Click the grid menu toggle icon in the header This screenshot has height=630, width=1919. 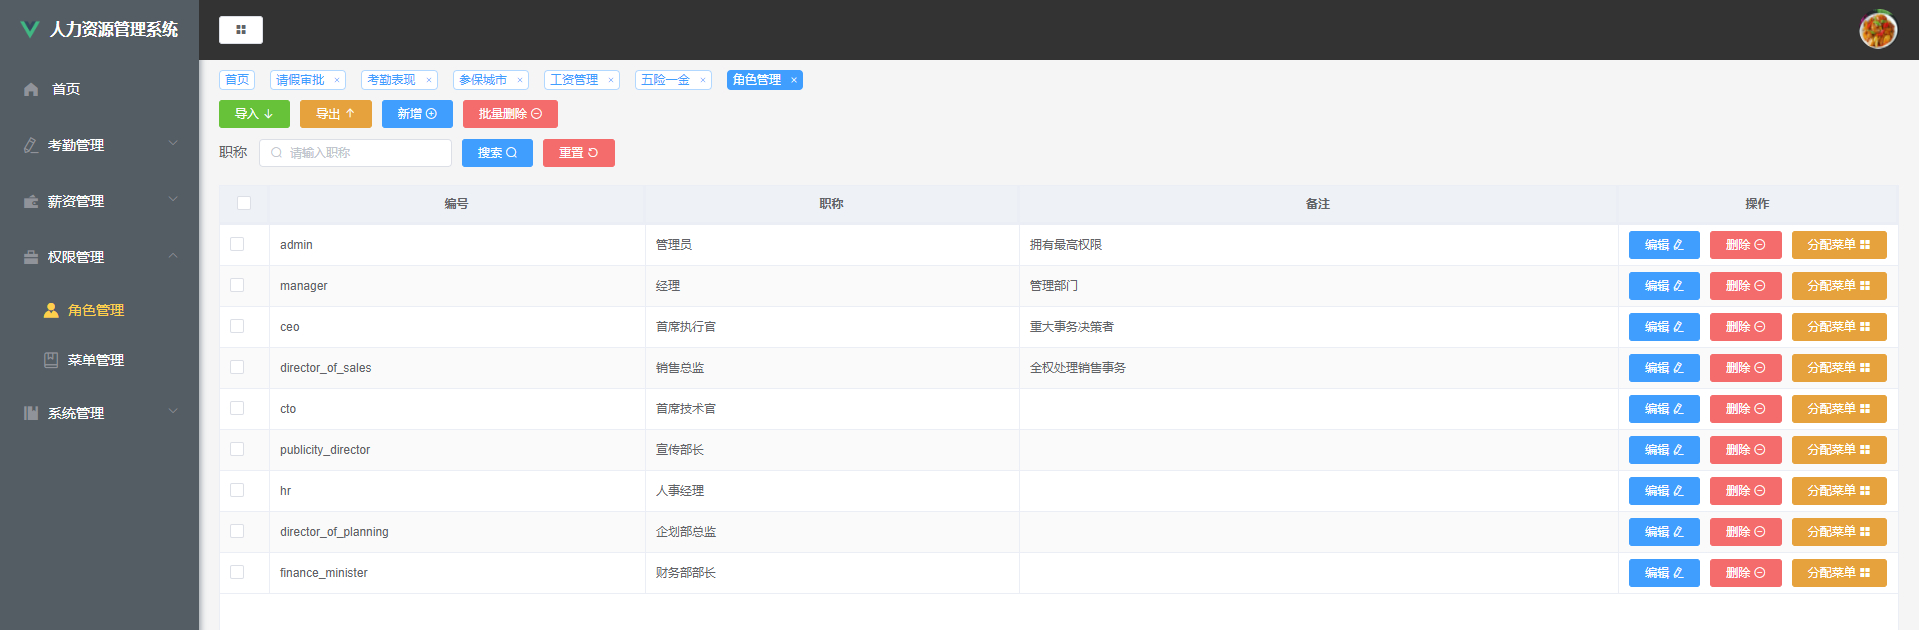pyautogui.click(x=241, y=30)
